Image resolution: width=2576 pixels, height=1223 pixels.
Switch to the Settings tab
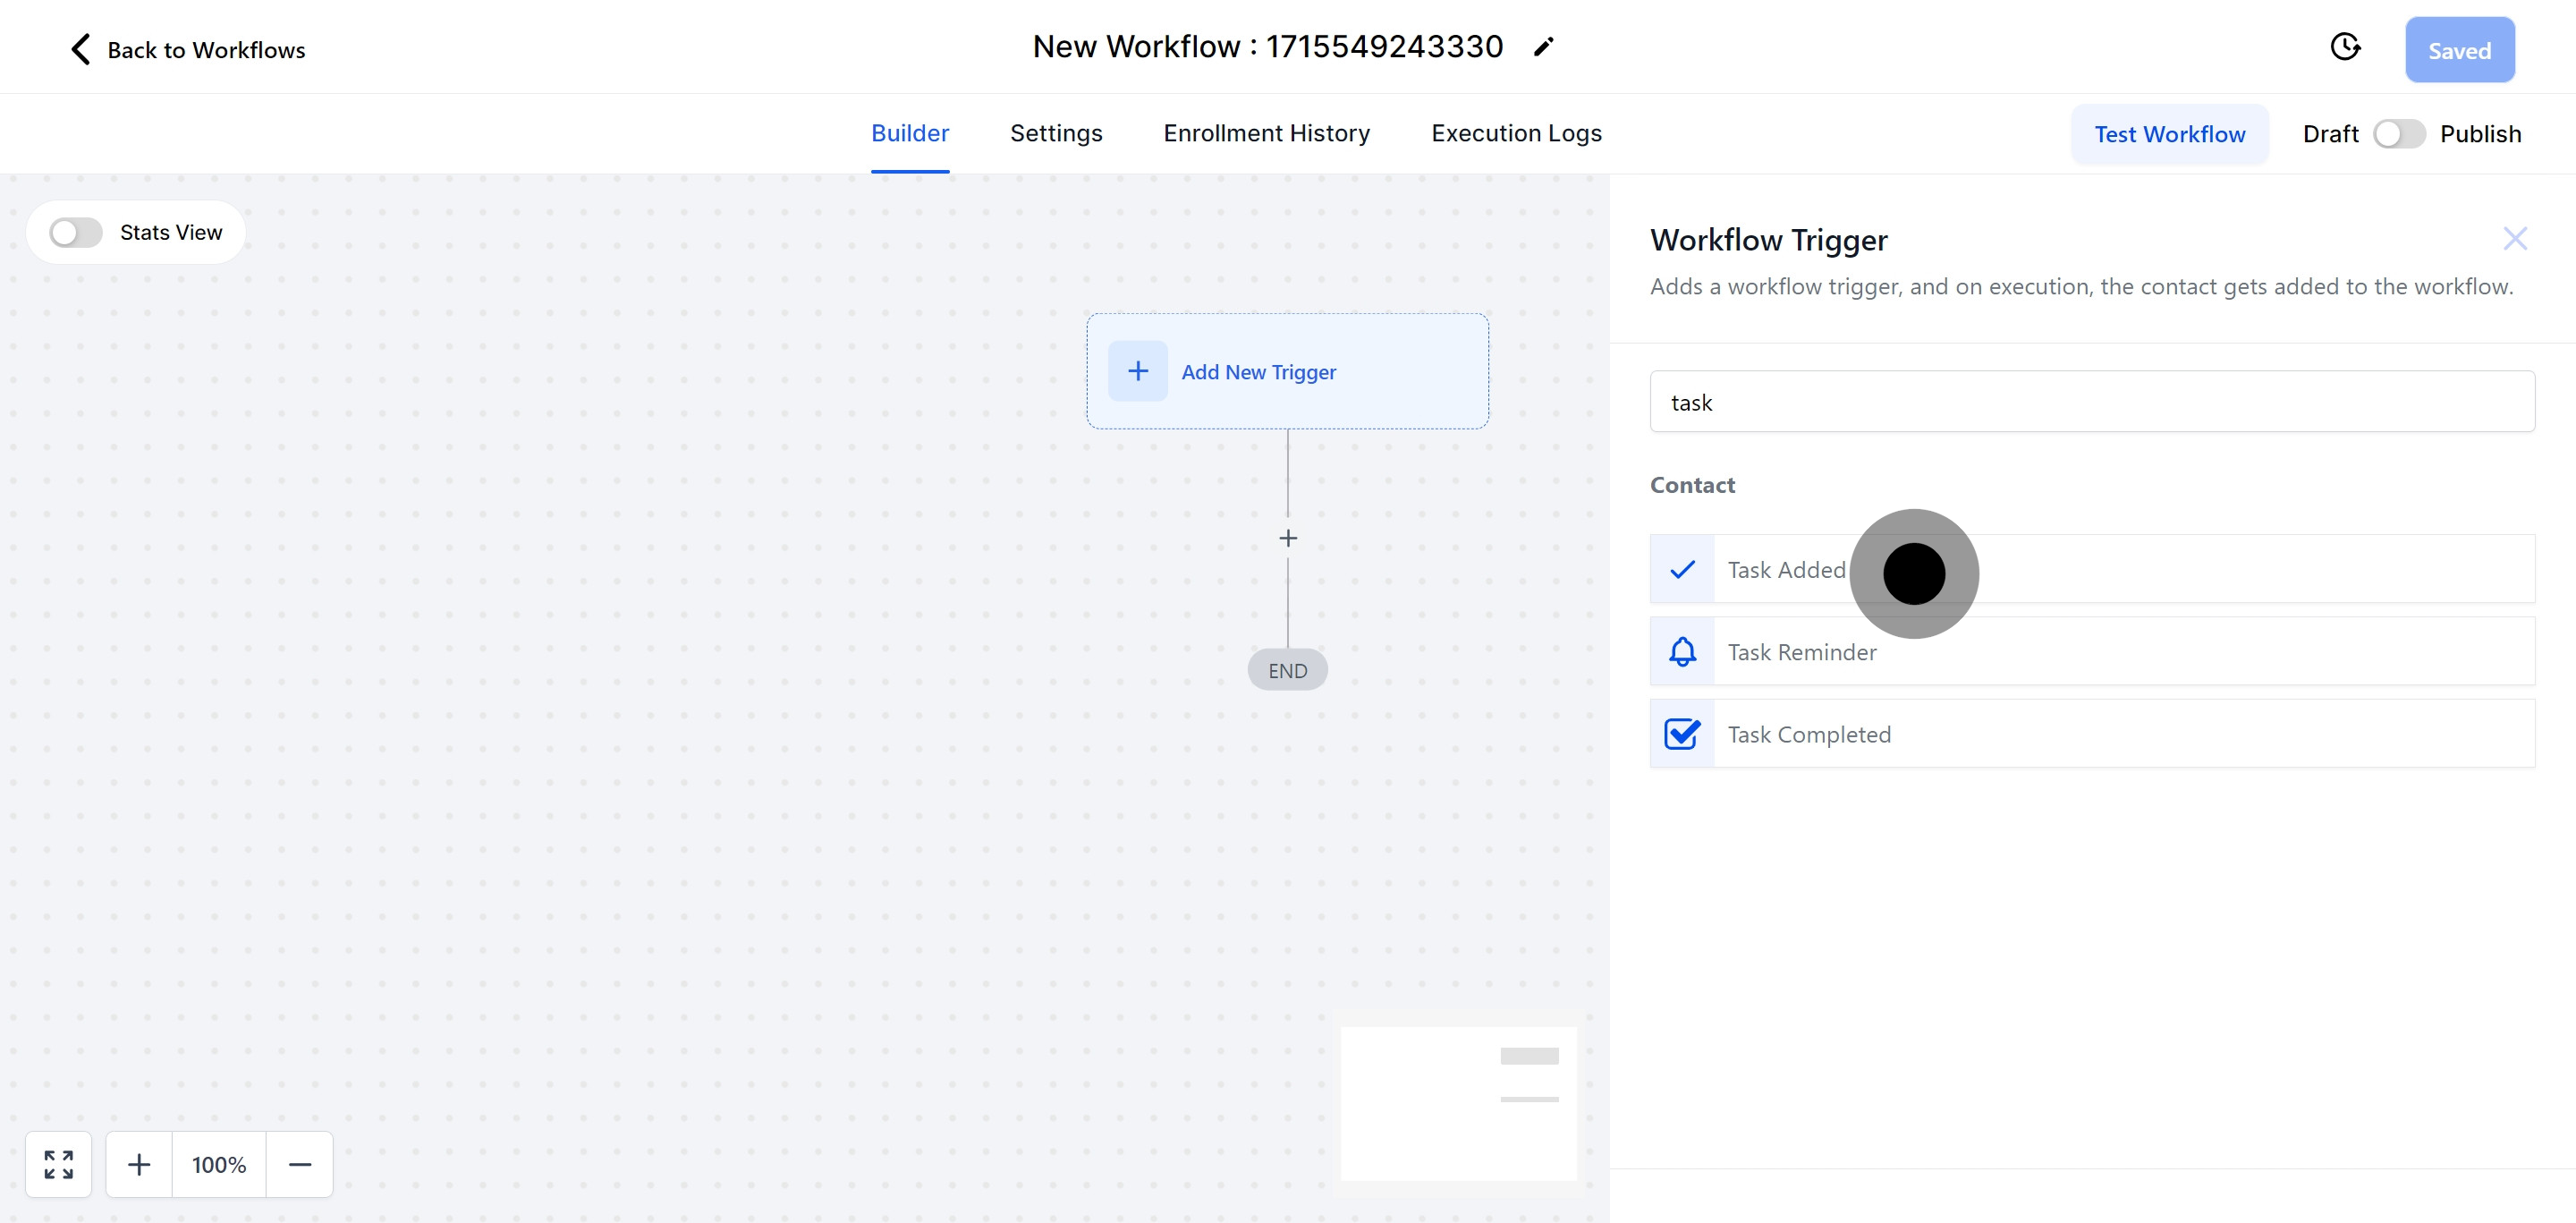tap(1056, 133)
